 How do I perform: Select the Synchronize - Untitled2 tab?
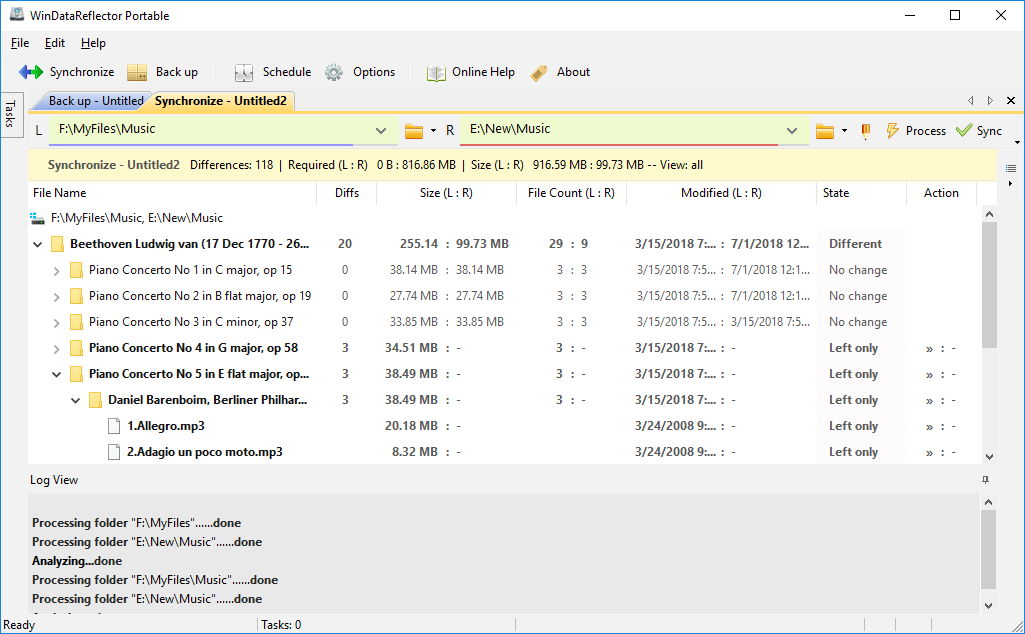pyautogui.click(x=221, y=101)
